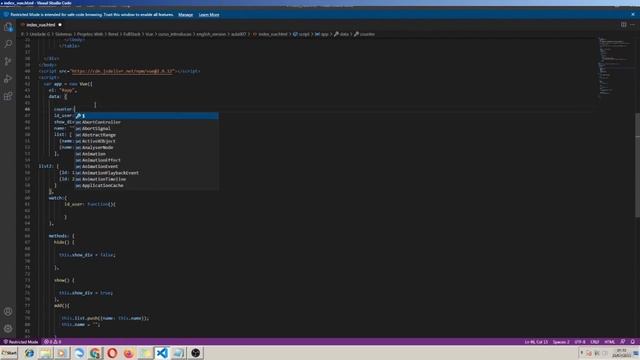Open the errors and warnings status item
Image resolution: width=640 pixels, height=360 pixels.
52,342
